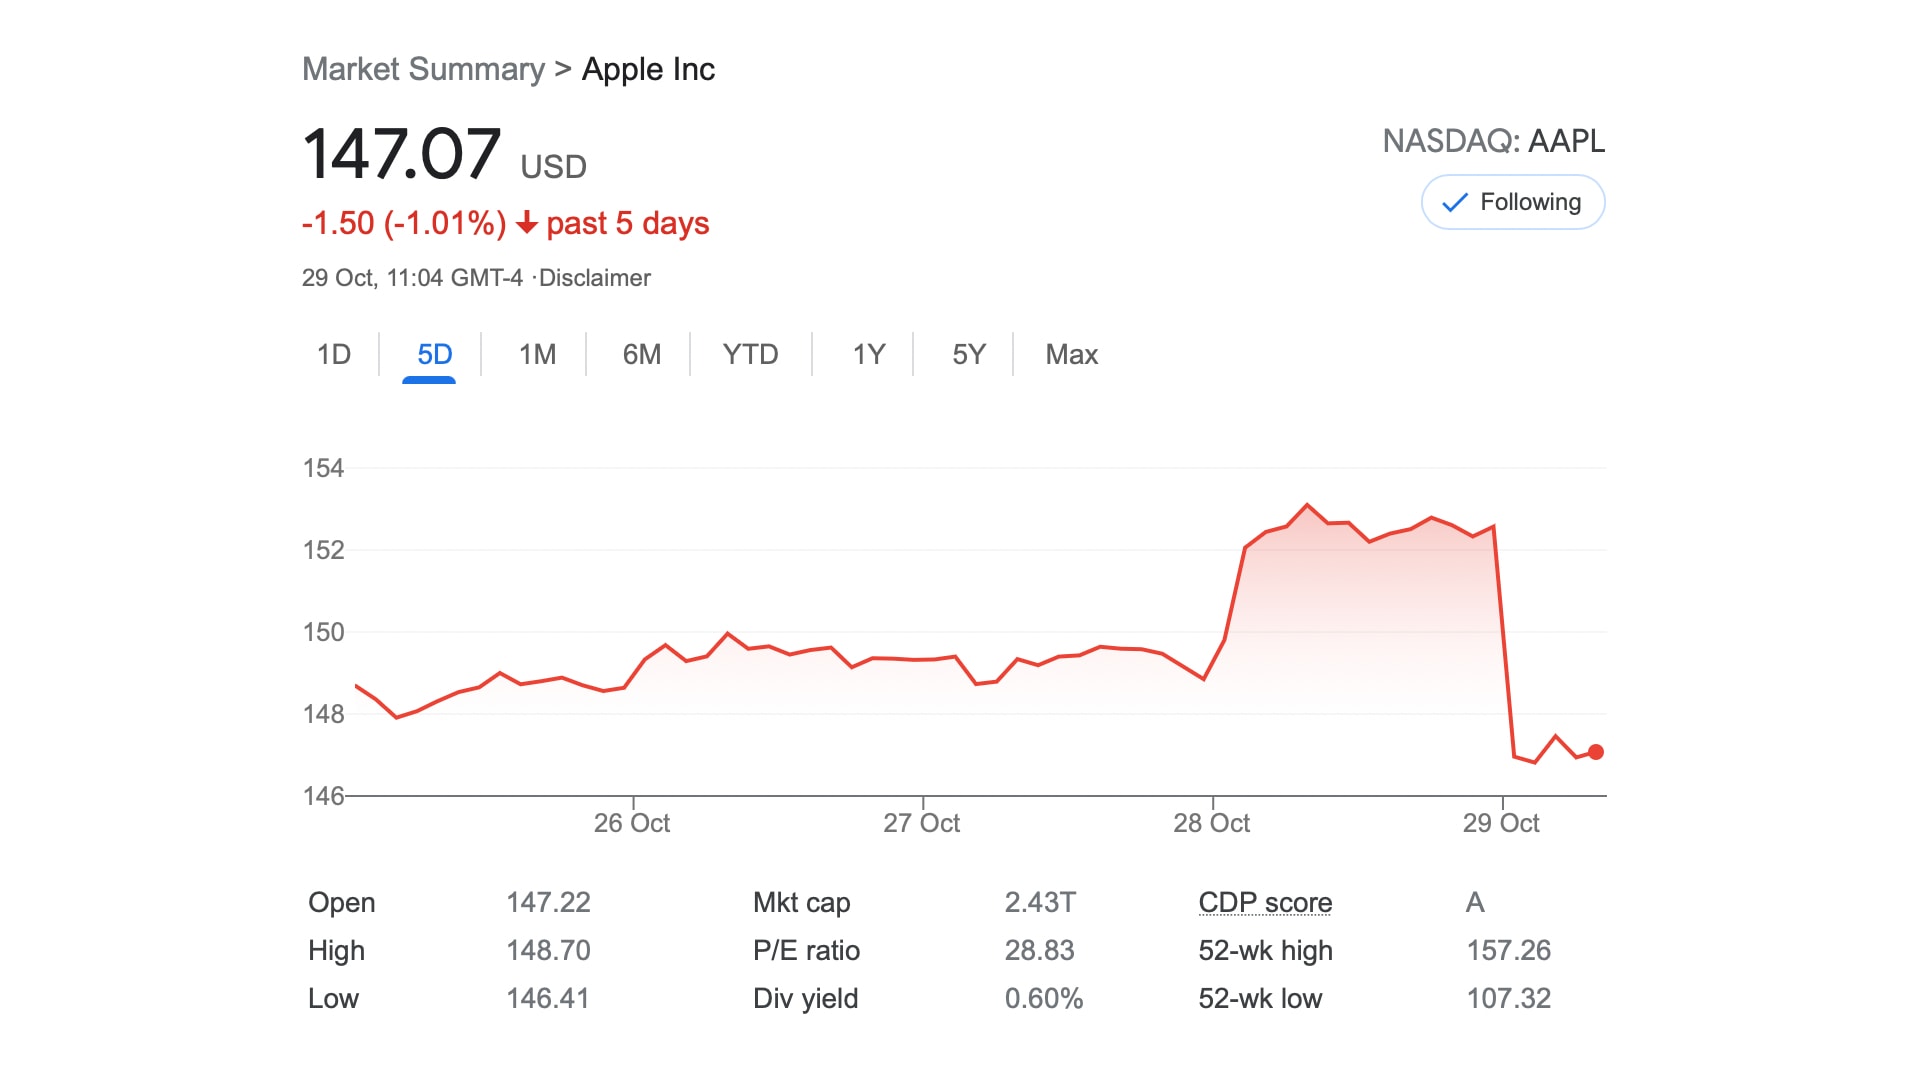
Task: Click the checkmark inside the Following button
Action: click(x=1456, y=202)
